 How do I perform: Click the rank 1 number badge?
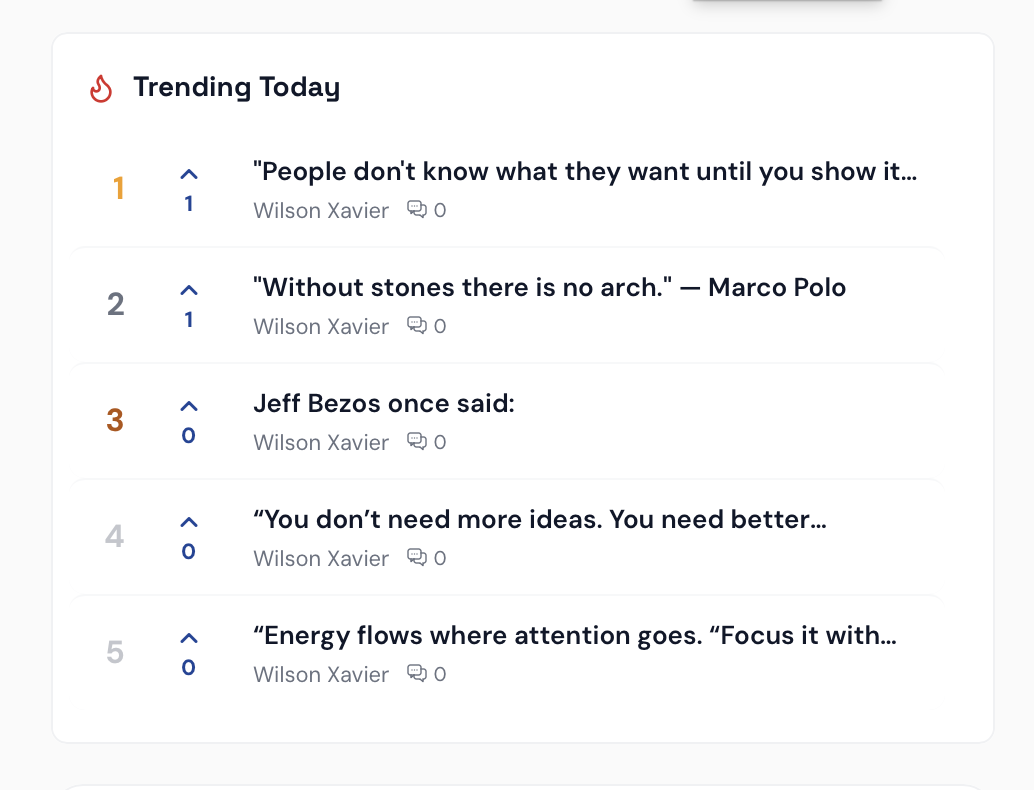point(118,188)
